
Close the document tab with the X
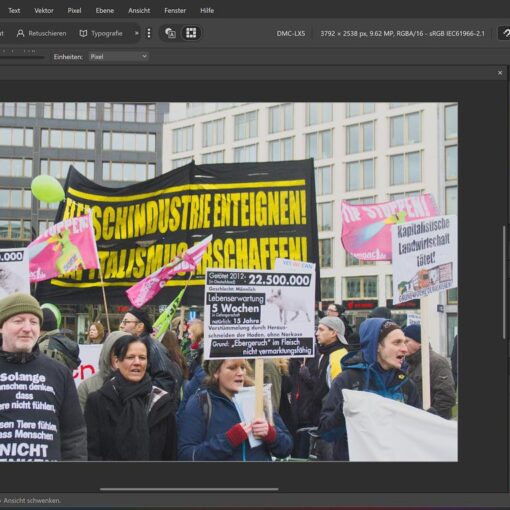click(x=500, y=73)
